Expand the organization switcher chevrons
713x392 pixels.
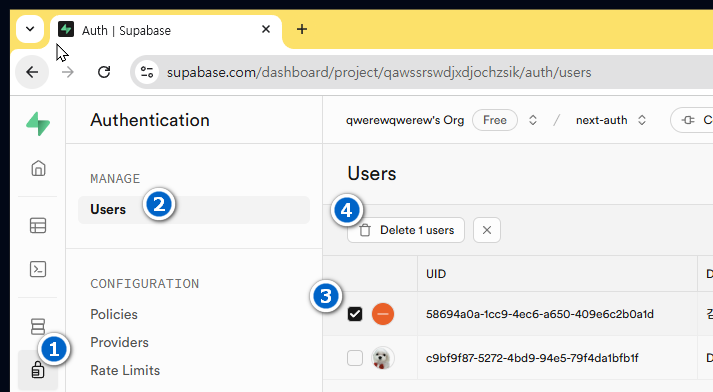[x=533, y=120]
